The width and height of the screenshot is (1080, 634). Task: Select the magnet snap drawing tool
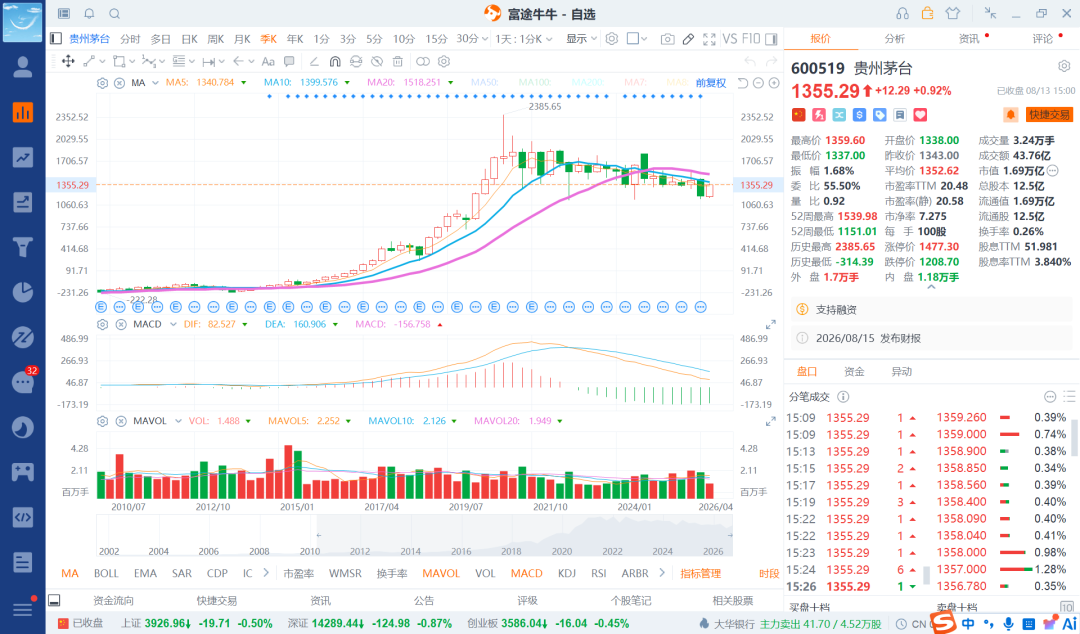pos(335,61)
